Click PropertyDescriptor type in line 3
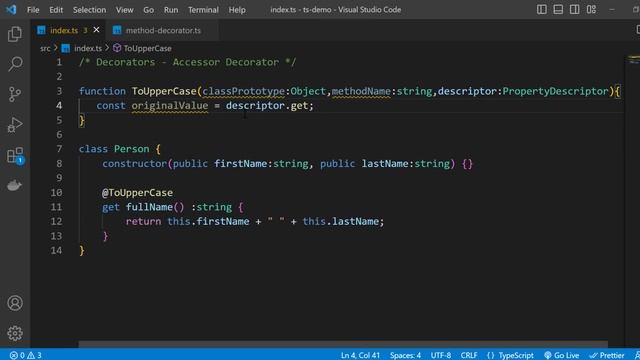The image size is (640, 360). pos(555,91)
